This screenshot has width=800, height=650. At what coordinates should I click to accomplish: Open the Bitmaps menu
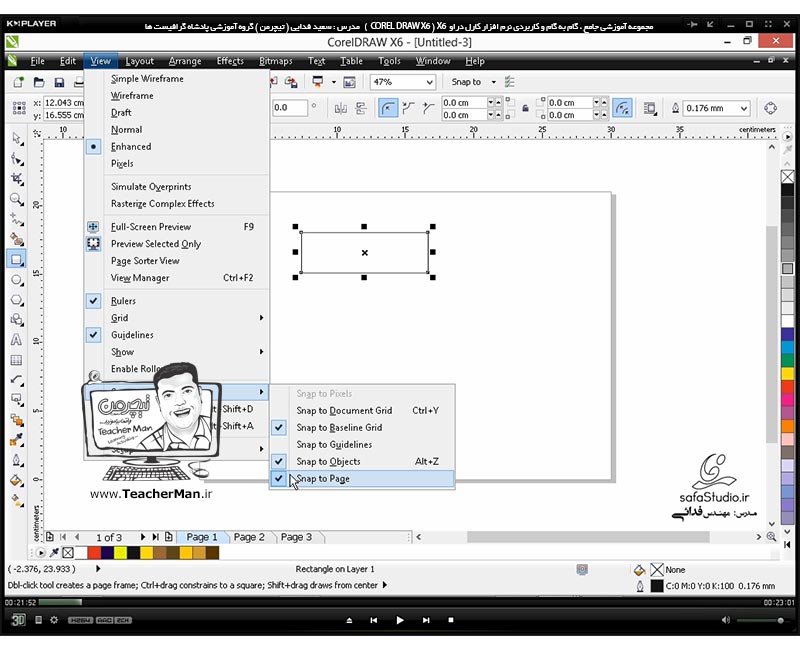(276, 61)
